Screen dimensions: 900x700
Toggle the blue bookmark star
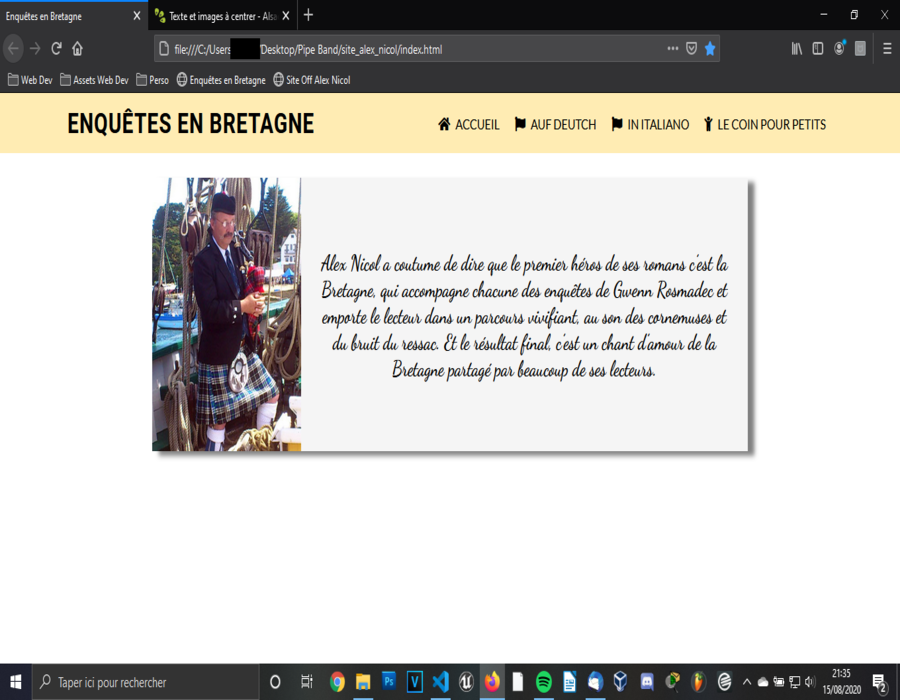[x=710, y=49]
